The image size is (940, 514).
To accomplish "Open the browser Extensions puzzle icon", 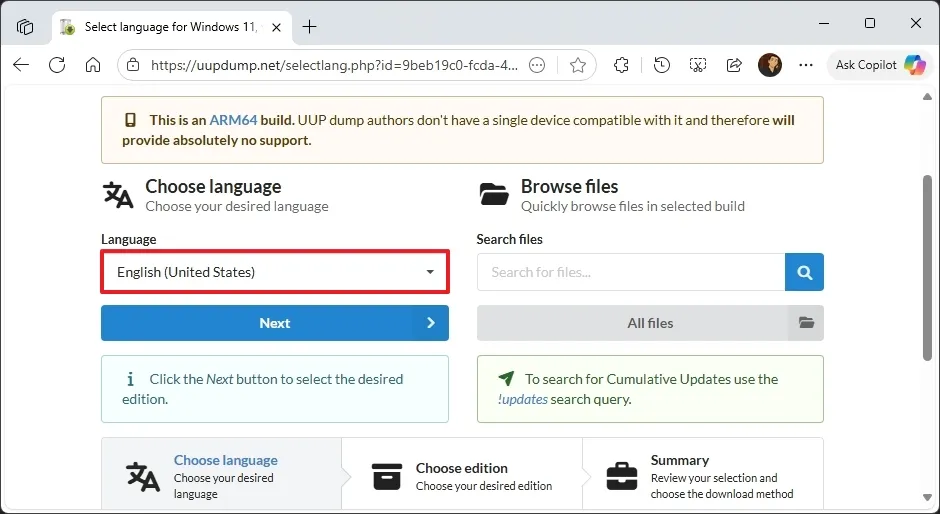I will pyautogui.click(x=622, y=65).
